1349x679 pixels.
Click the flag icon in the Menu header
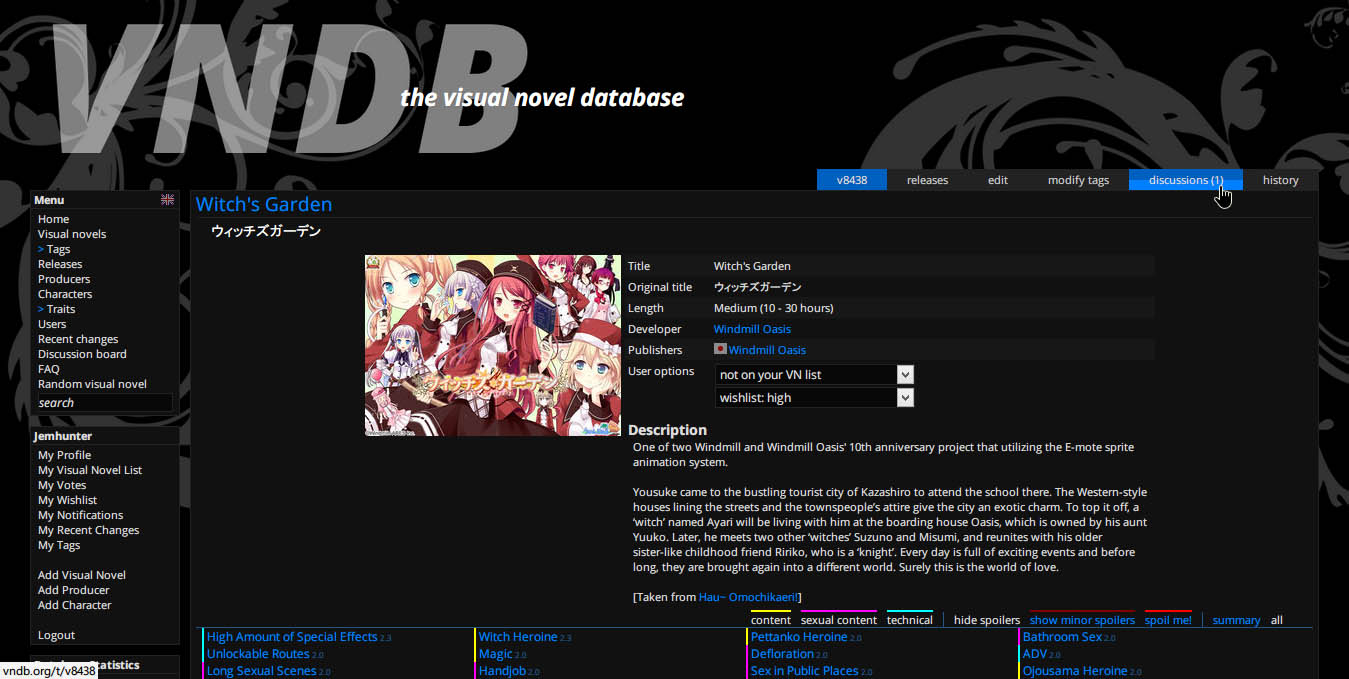click(167, 199)
